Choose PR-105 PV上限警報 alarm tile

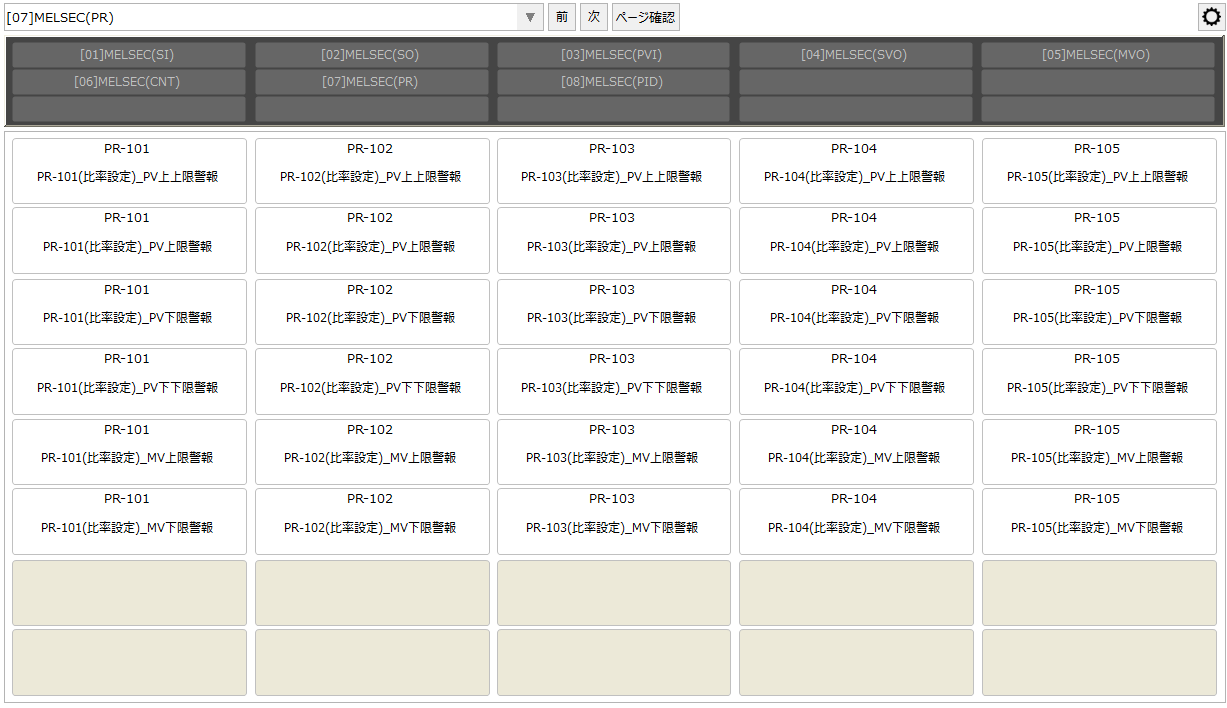1098,240
